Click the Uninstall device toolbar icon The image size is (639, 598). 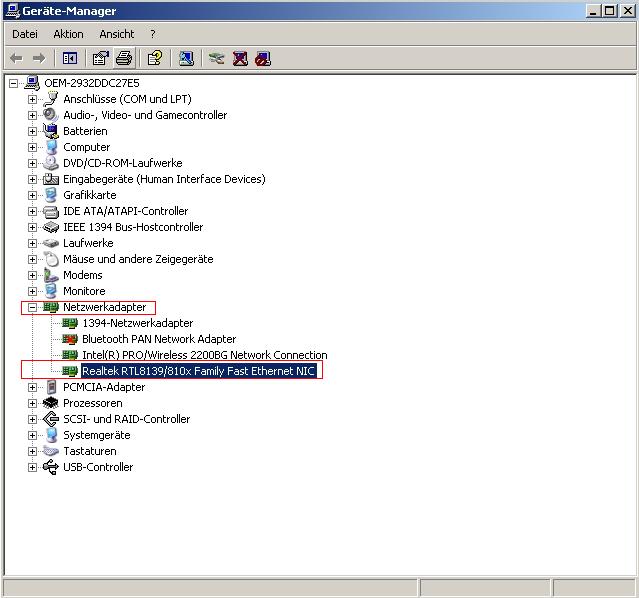(x=240, y=59)
